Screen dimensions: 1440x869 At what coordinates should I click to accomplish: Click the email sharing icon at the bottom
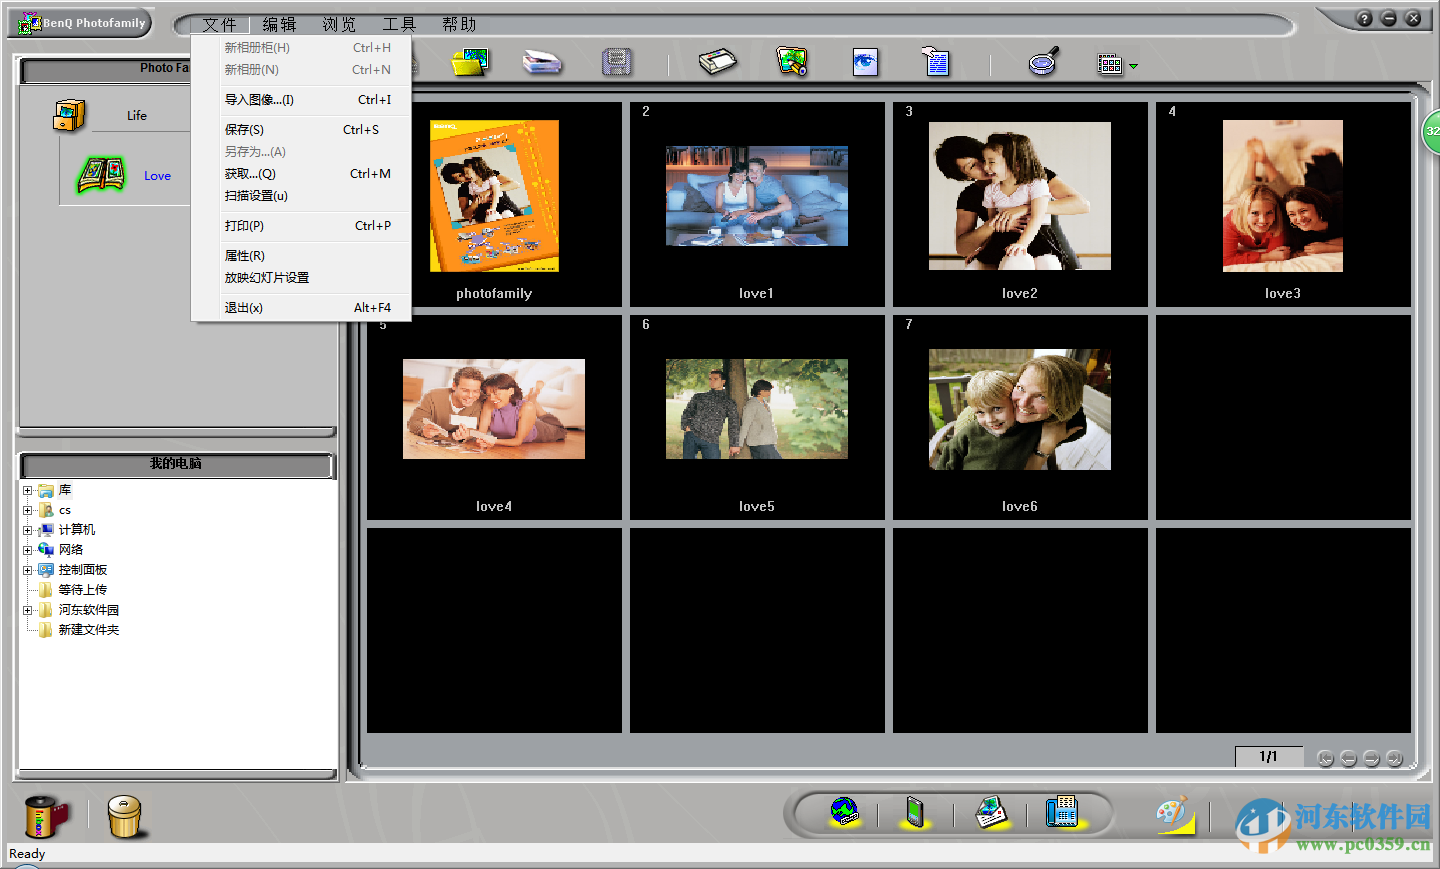pos(989,814)
